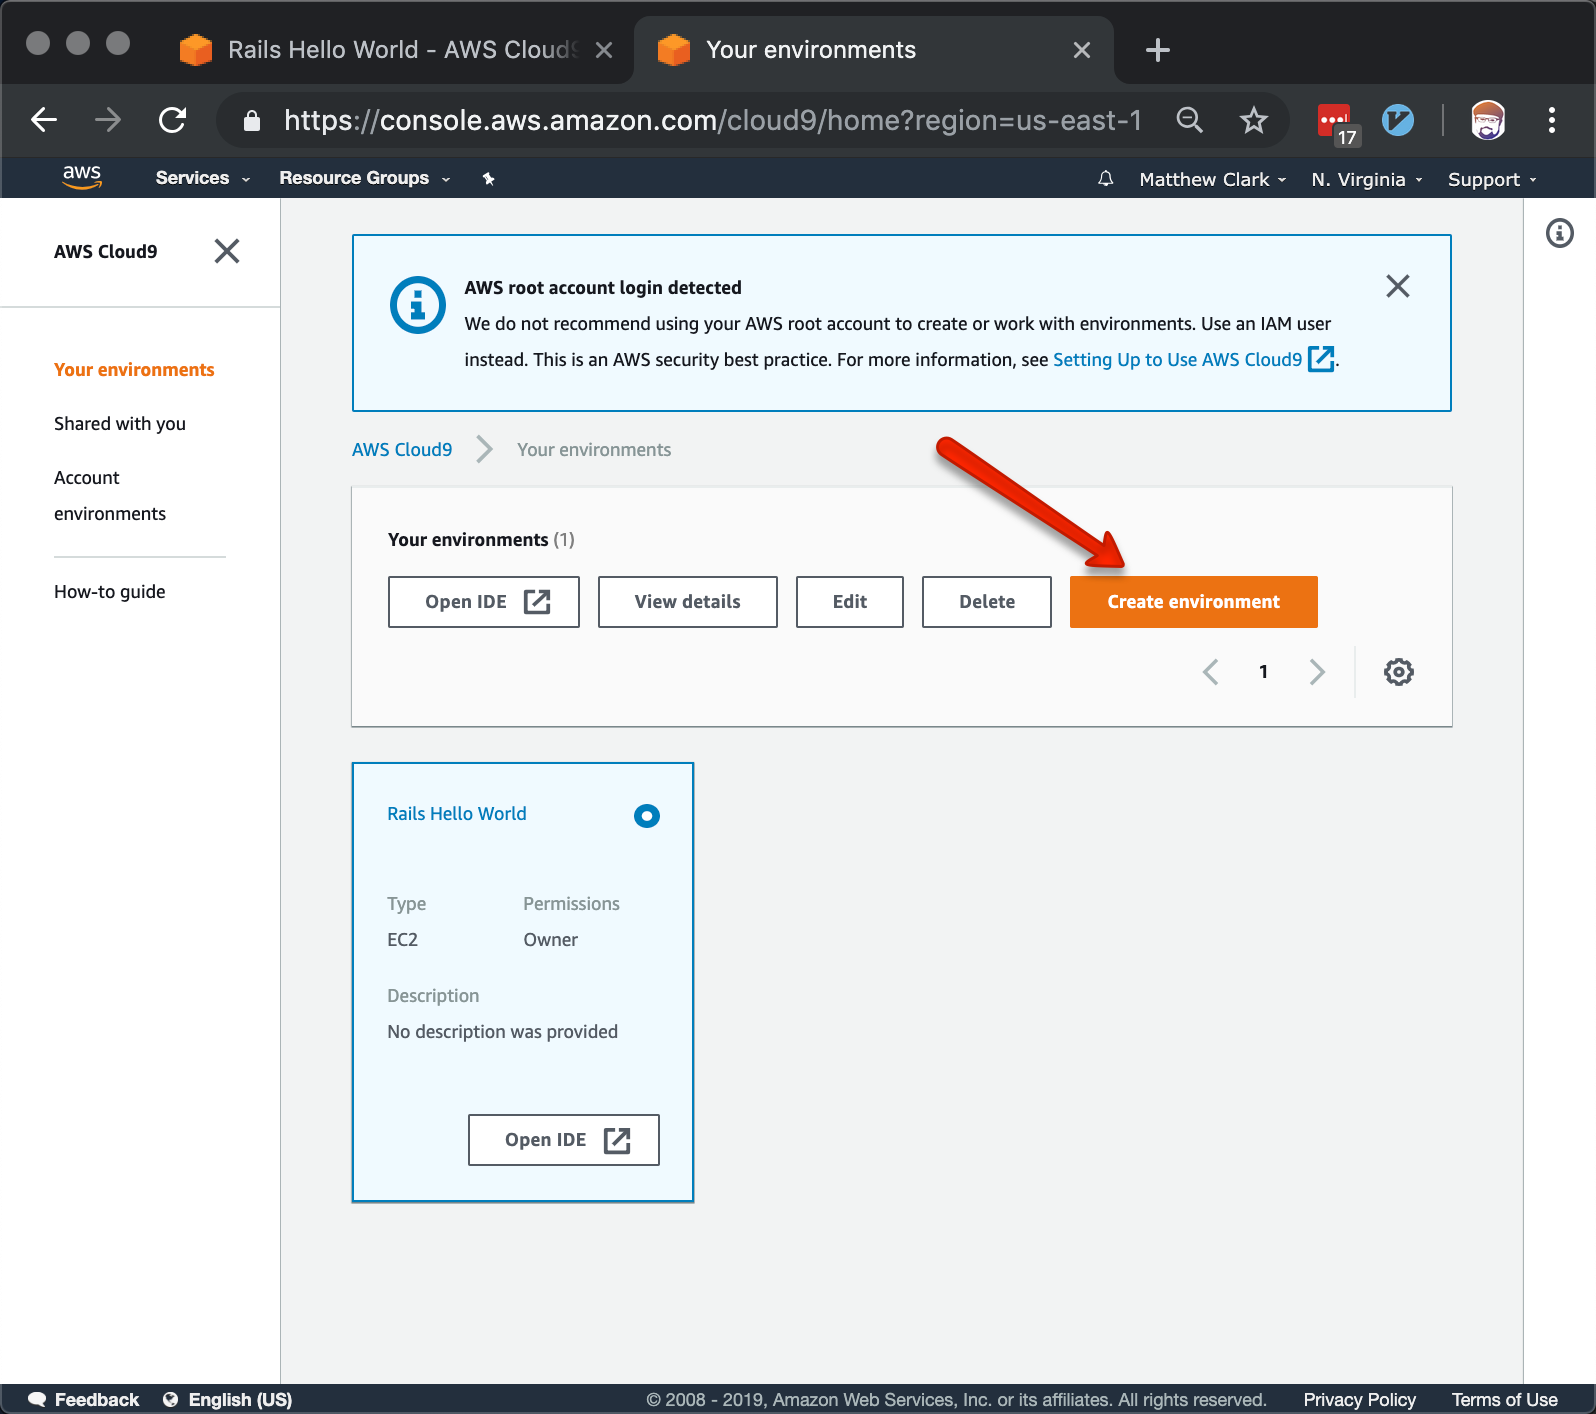
Task: Click the AWS logo home icon
Action: (x=82, y=177)
